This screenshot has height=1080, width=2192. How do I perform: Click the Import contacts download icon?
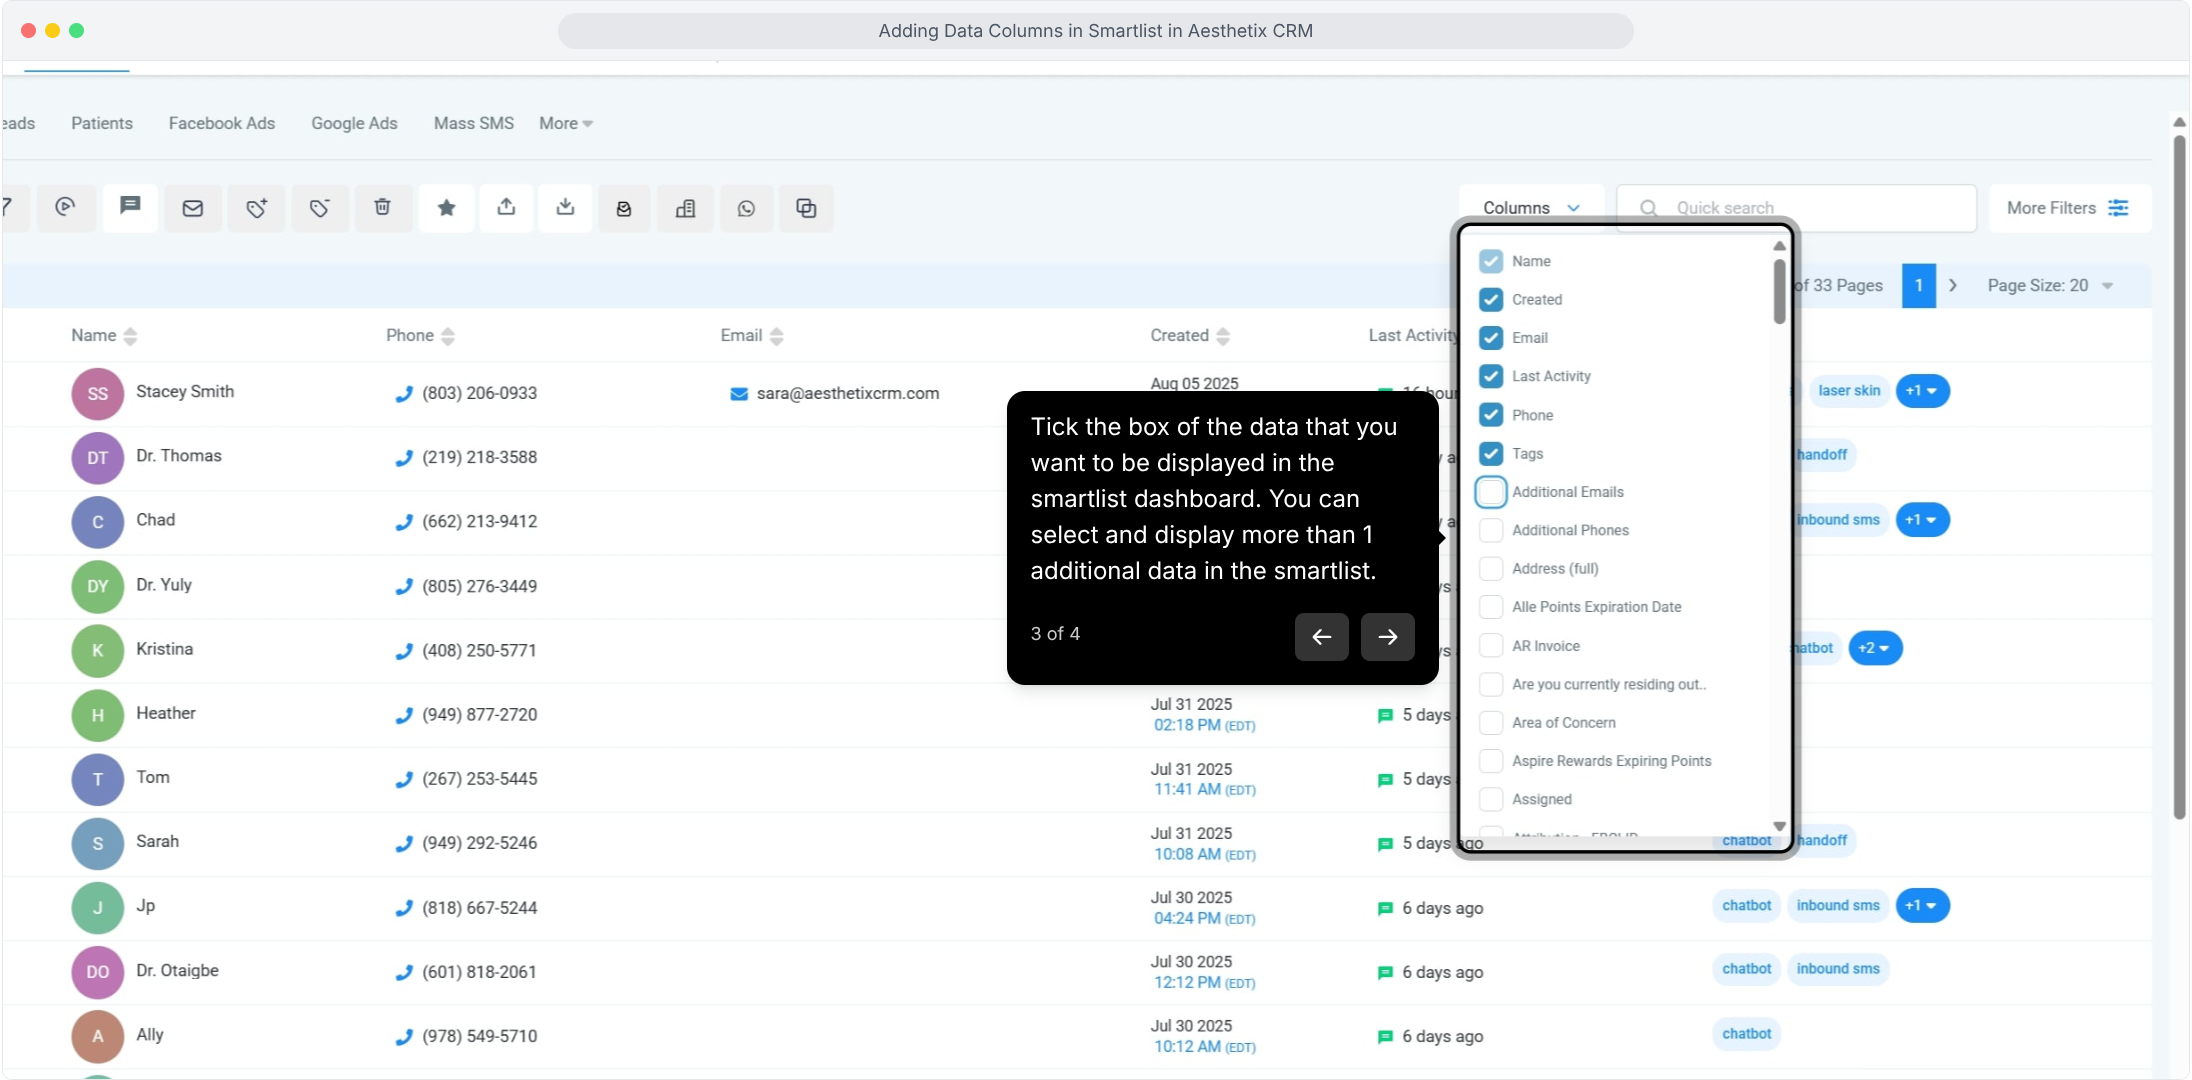click(566, 208)
